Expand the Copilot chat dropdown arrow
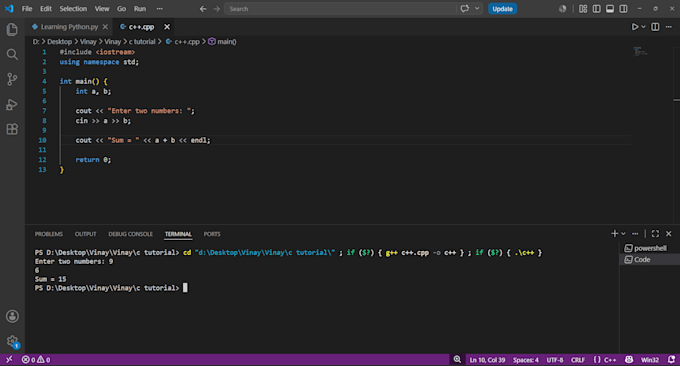This screenshot has width=680, height=366. pyautogui.click(x=477, y=9)
